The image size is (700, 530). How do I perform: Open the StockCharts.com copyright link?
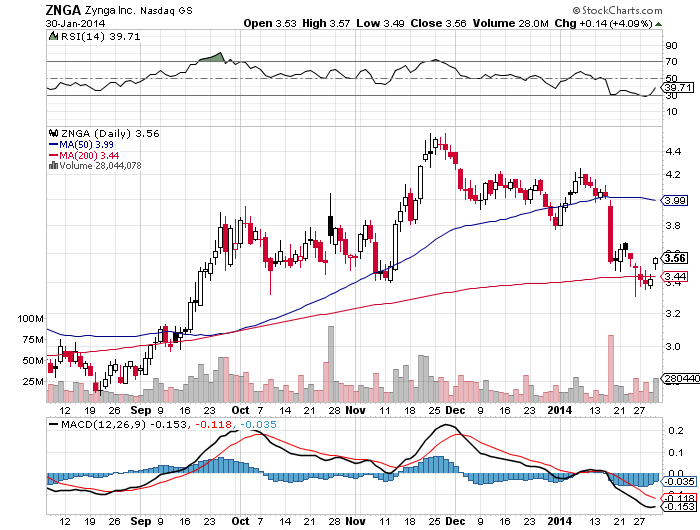[617, 10]
